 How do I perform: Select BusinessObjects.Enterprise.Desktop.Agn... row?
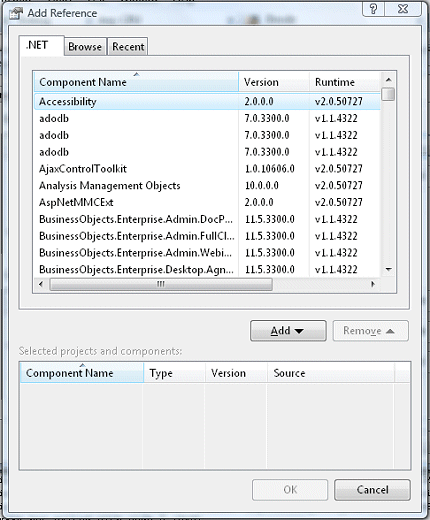[x=207, y=269]
